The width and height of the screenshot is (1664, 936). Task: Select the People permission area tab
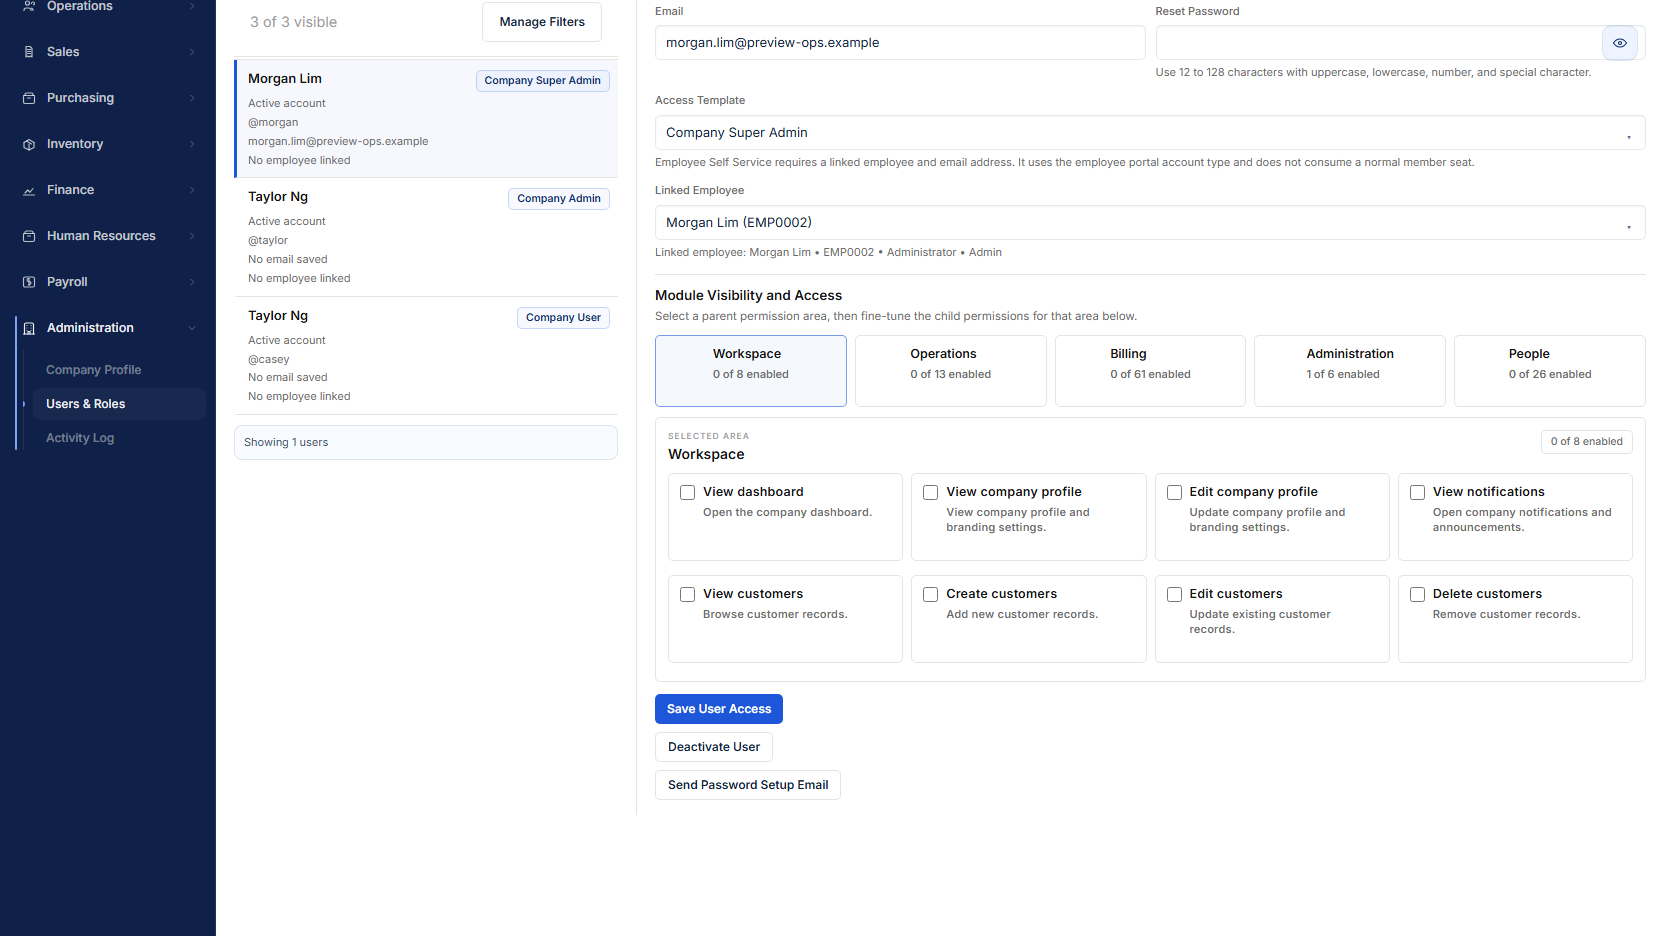pos(1550,371)
